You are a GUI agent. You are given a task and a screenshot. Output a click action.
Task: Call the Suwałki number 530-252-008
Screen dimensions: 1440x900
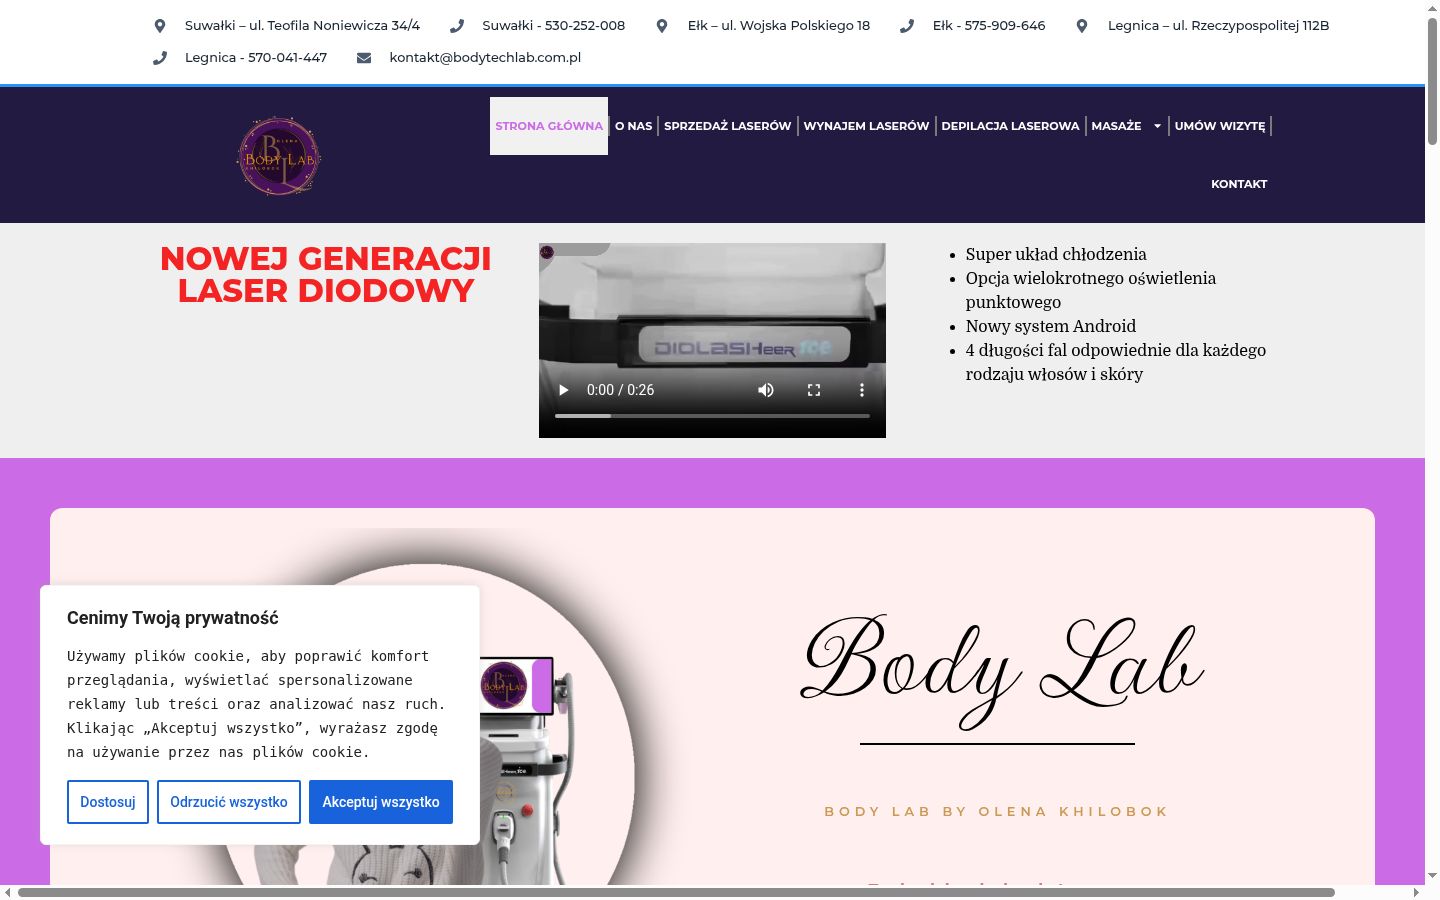pos(554,26)
